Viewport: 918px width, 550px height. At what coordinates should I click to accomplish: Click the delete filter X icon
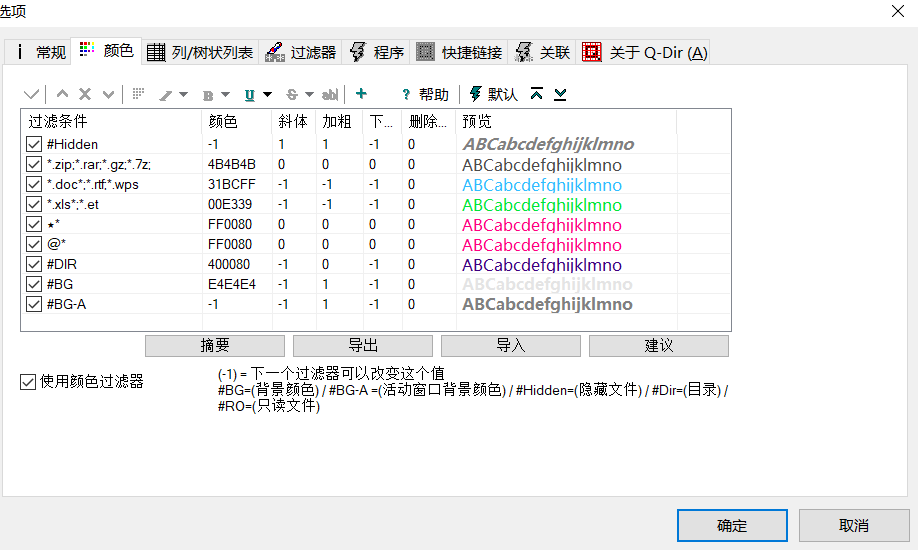point(85,94)
